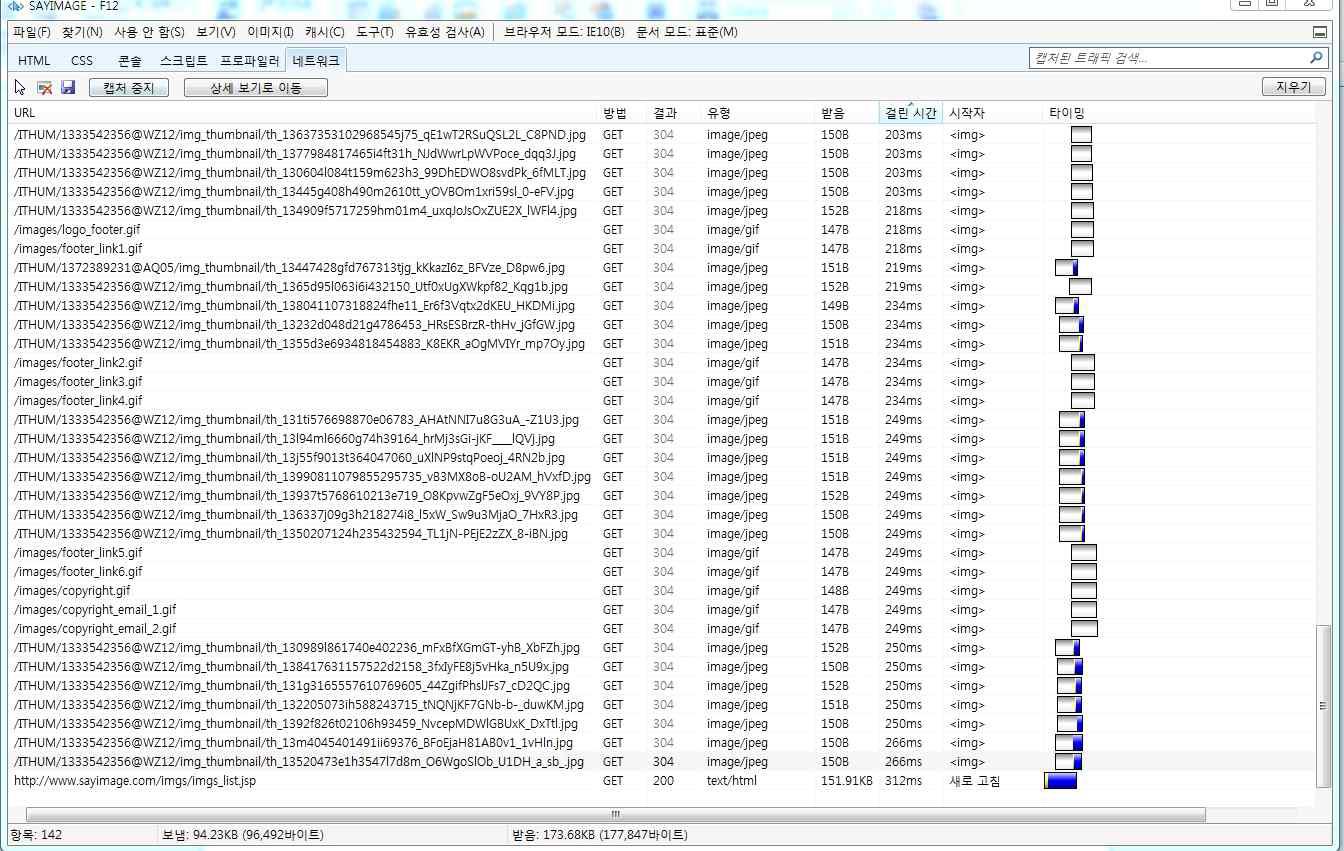Viewport: 1344px width, 851px height.
Task: Click the 받음: 173.68KB status bar entry
Action: pyautogui.click(x=600, y=835)
